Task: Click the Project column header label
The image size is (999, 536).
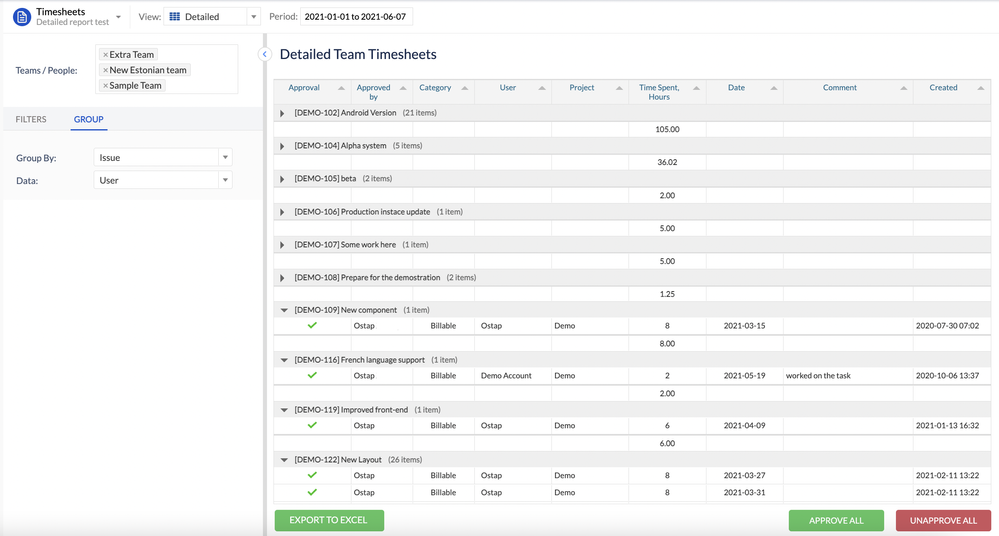Action: tap(582, 88)
